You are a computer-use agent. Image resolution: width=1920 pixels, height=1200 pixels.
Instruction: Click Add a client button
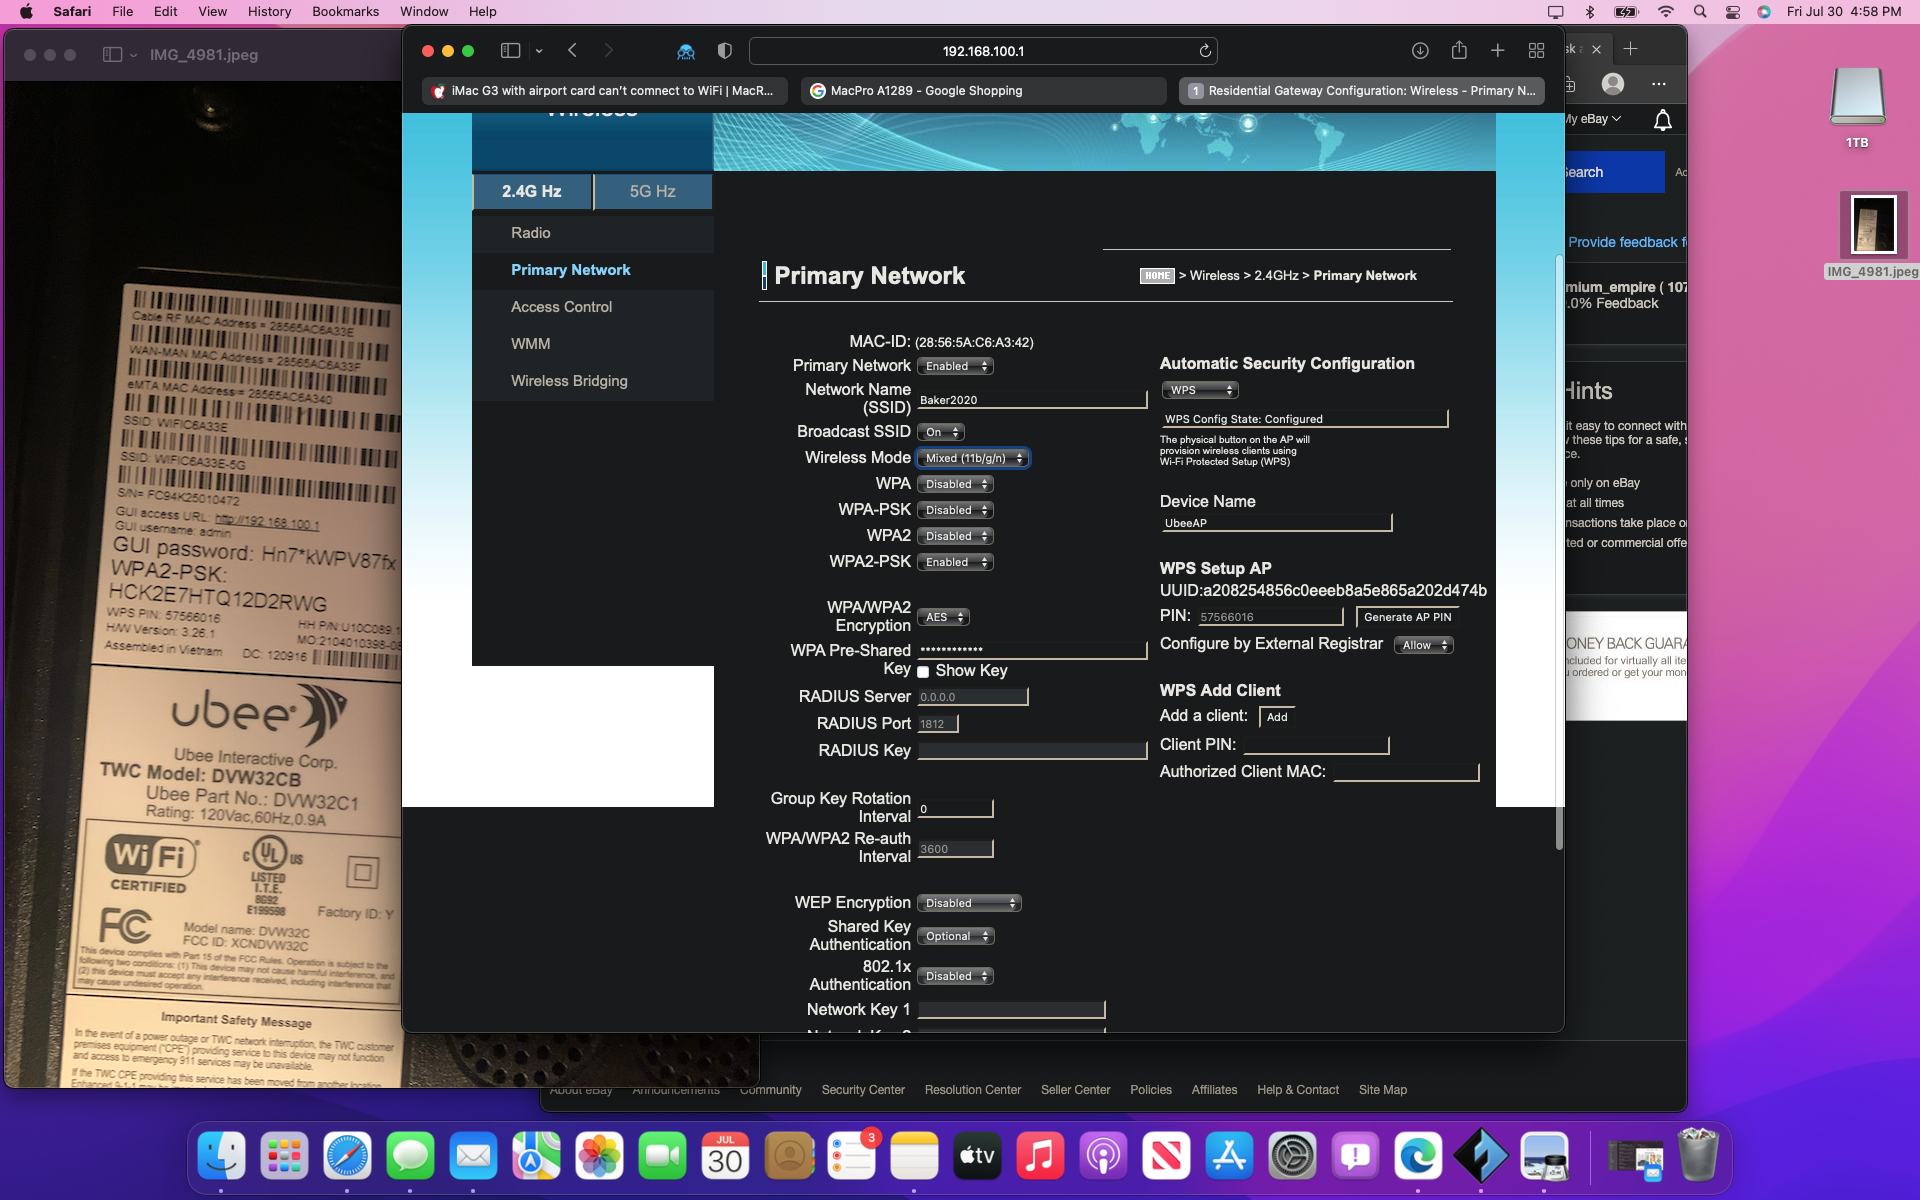point(1277,717)
